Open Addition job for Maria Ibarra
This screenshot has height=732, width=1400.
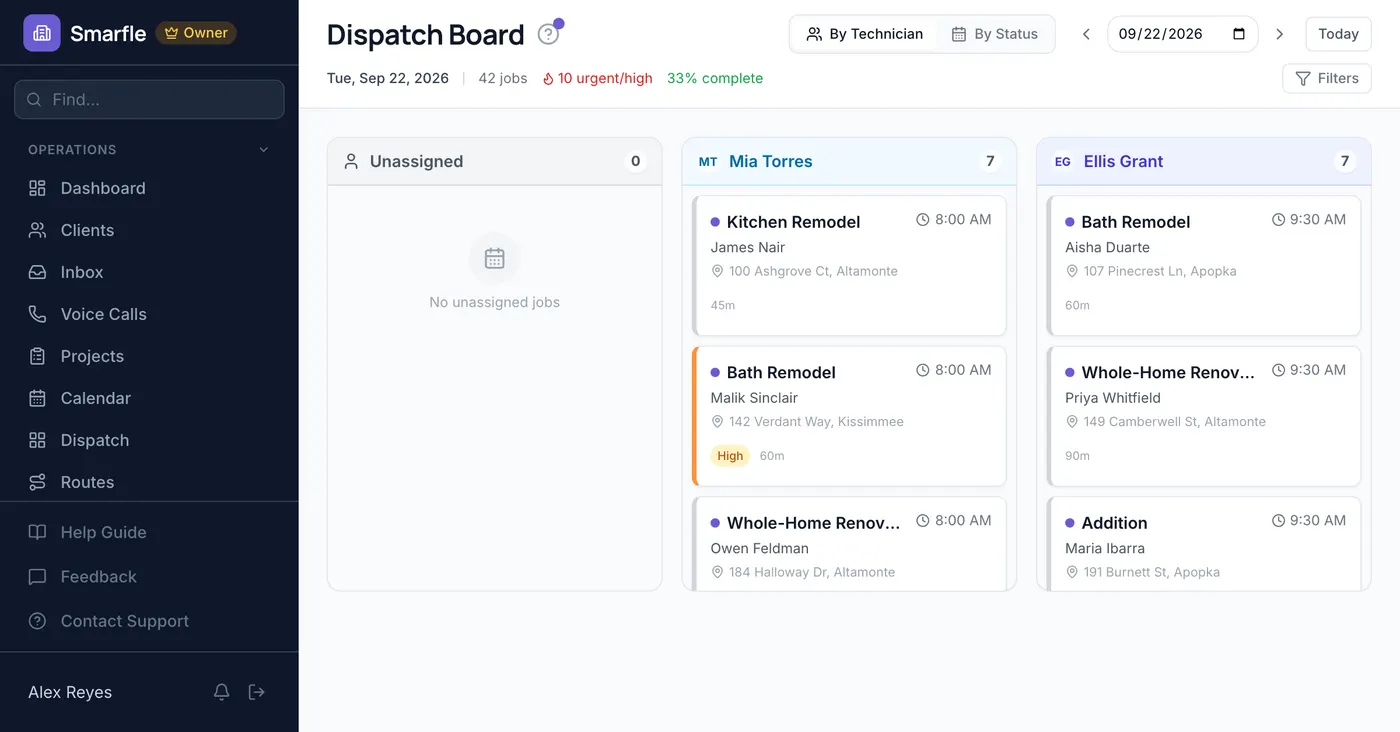point(1204,543)
